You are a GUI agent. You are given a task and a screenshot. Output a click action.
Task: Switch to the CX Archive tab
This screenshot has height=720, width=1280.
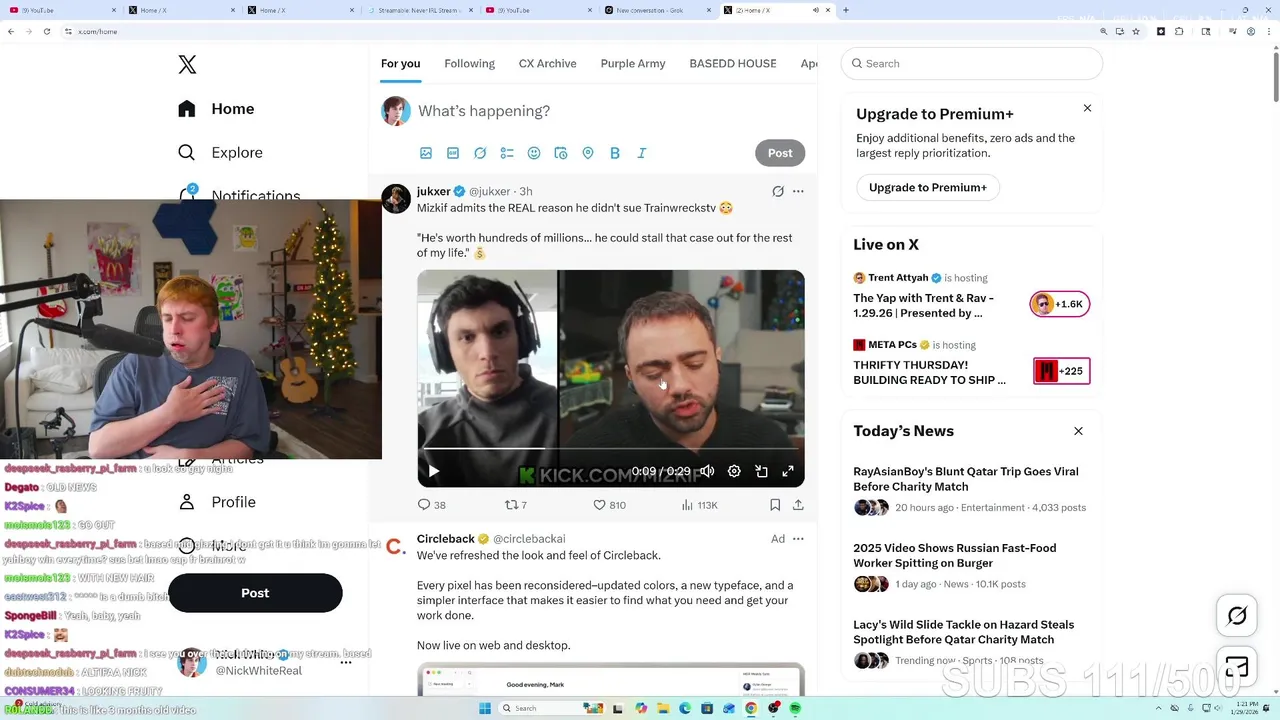[547, 64]
